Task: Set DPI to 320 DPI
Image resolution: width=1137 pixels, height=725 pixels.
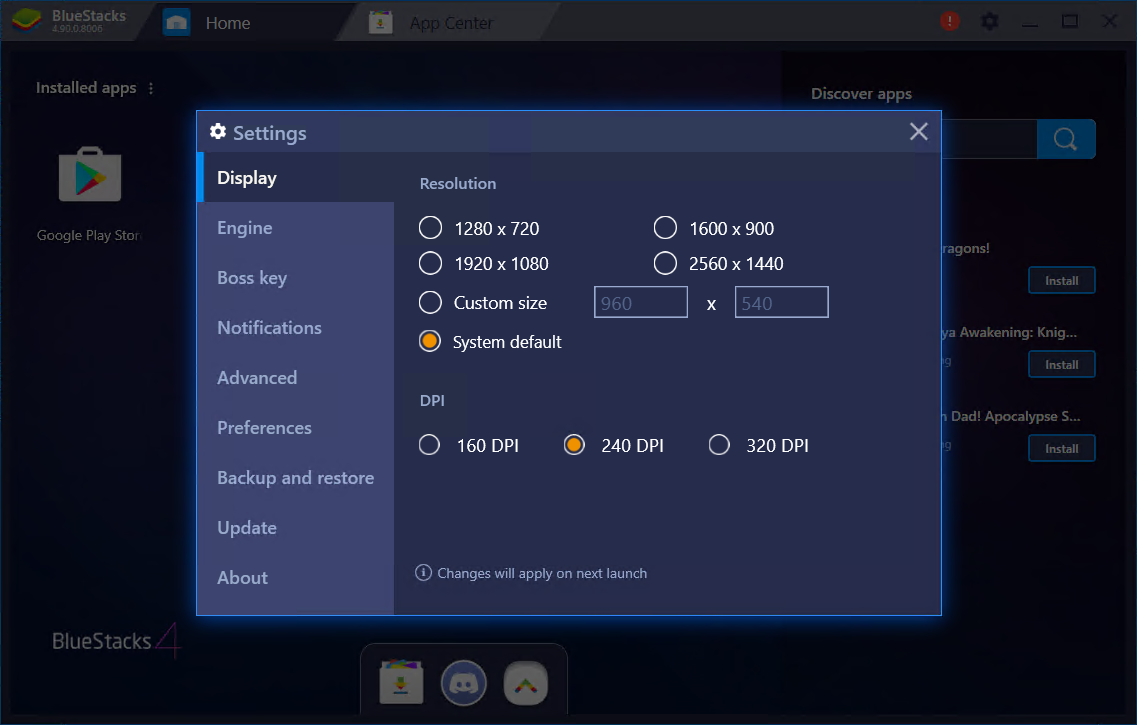Action: (x=719, y=444)
